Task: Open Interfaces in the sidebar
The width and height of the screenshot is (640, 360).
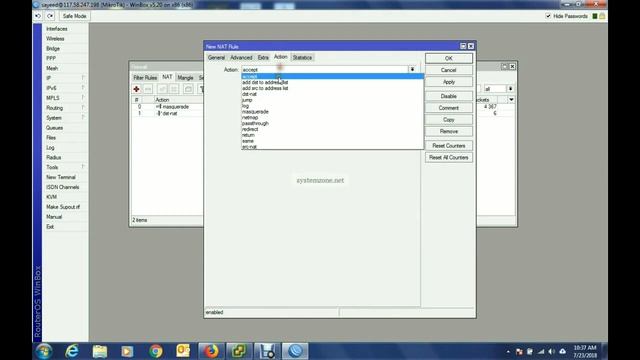Action: click(57, 29)
